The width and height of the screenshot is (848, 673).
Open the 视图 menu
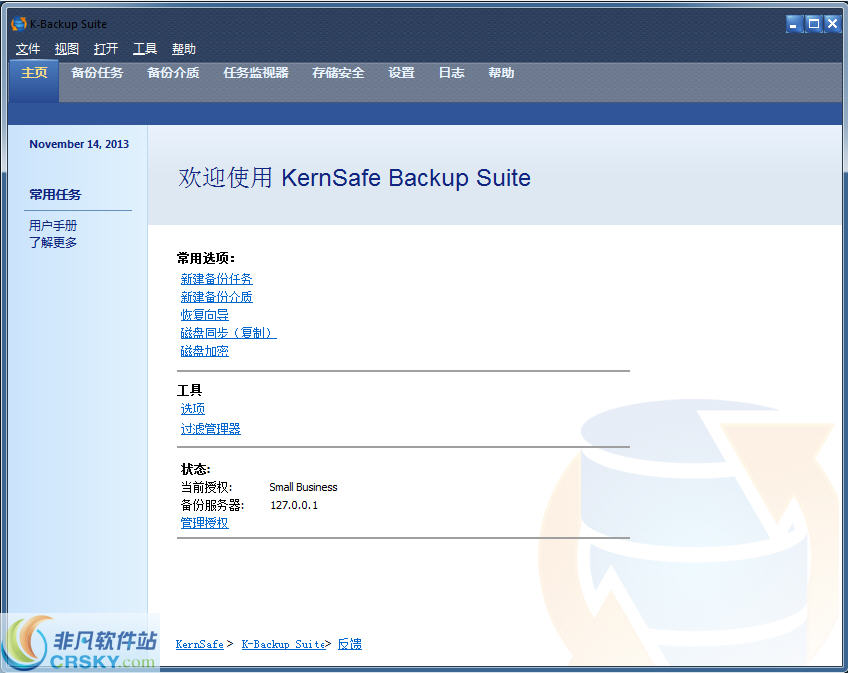pyautogui.click(x=67, y=49)
